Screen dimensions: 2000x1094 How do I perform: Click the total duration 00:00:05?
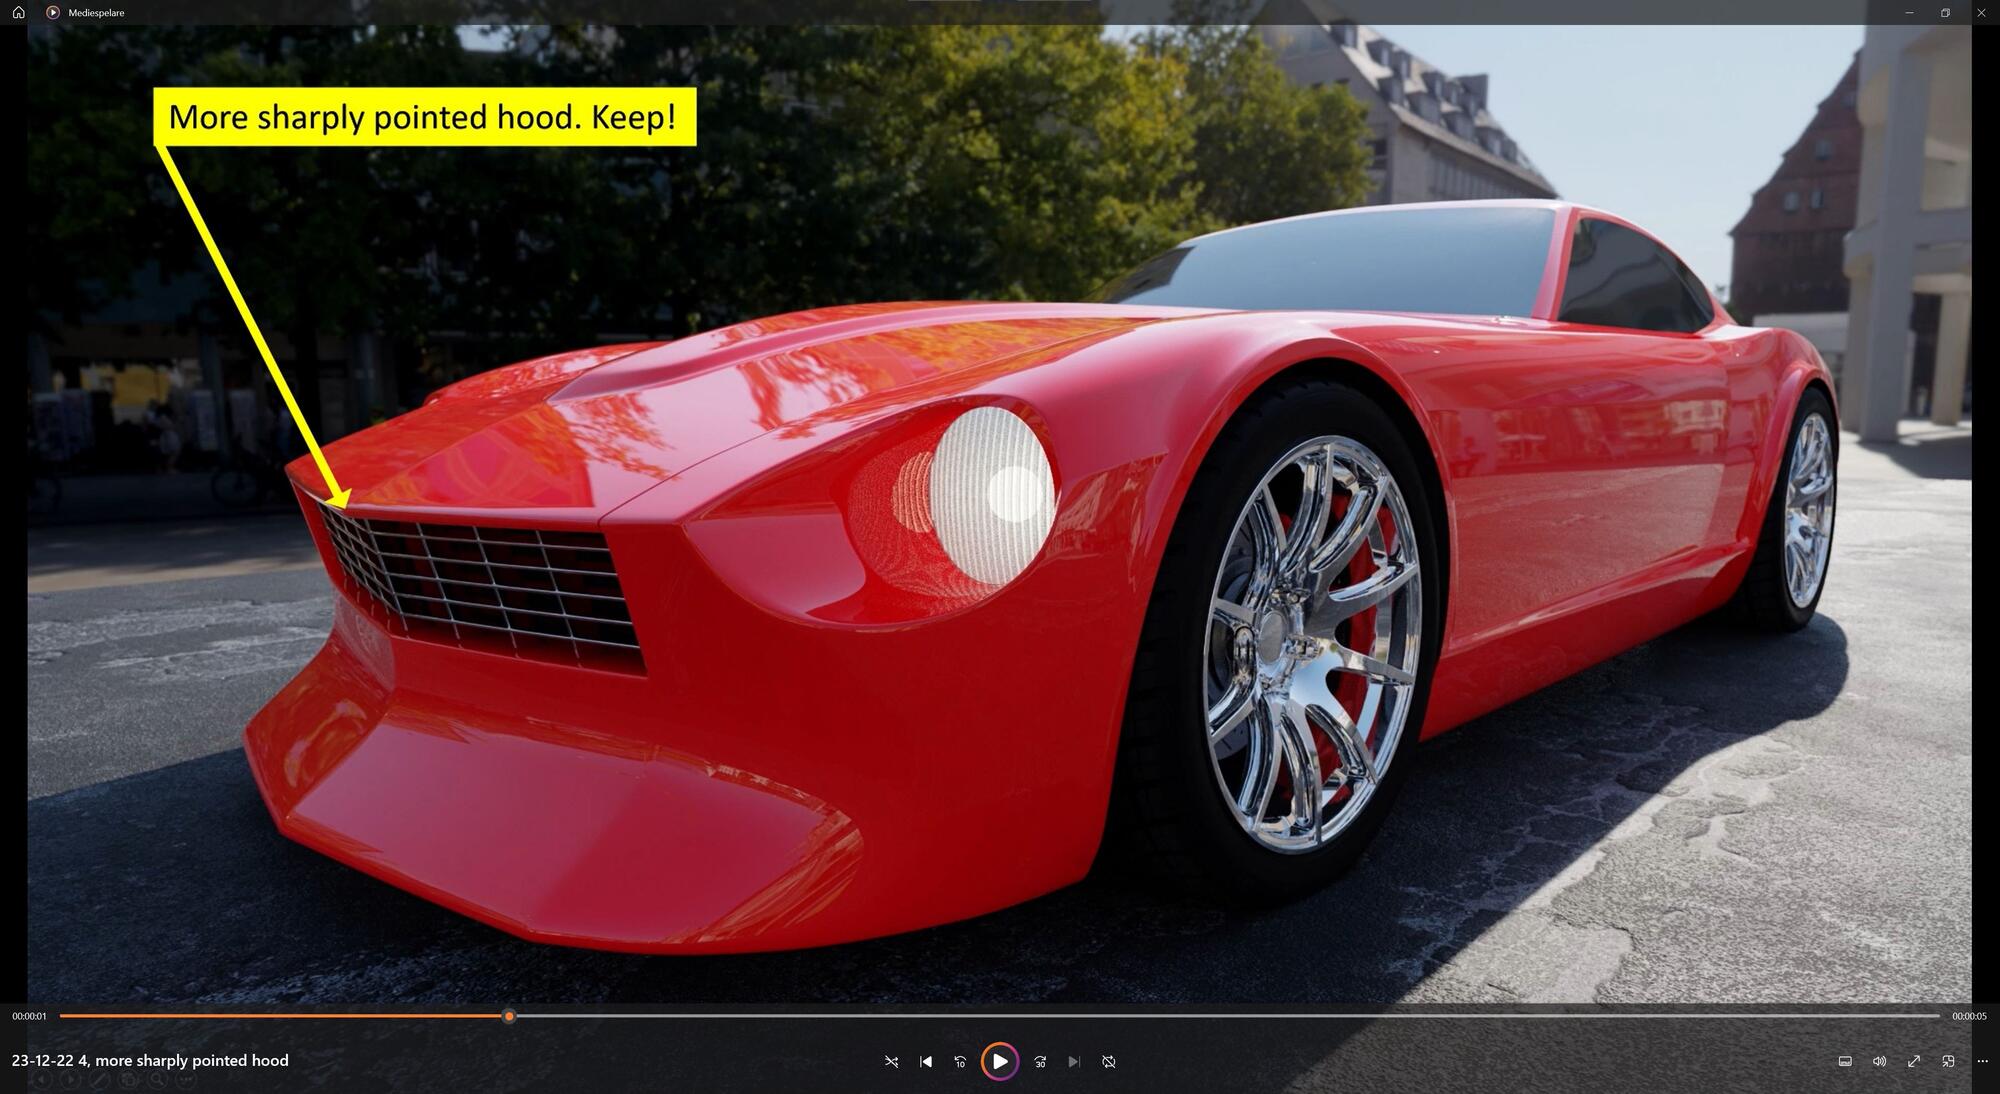coord(1969,1016)
